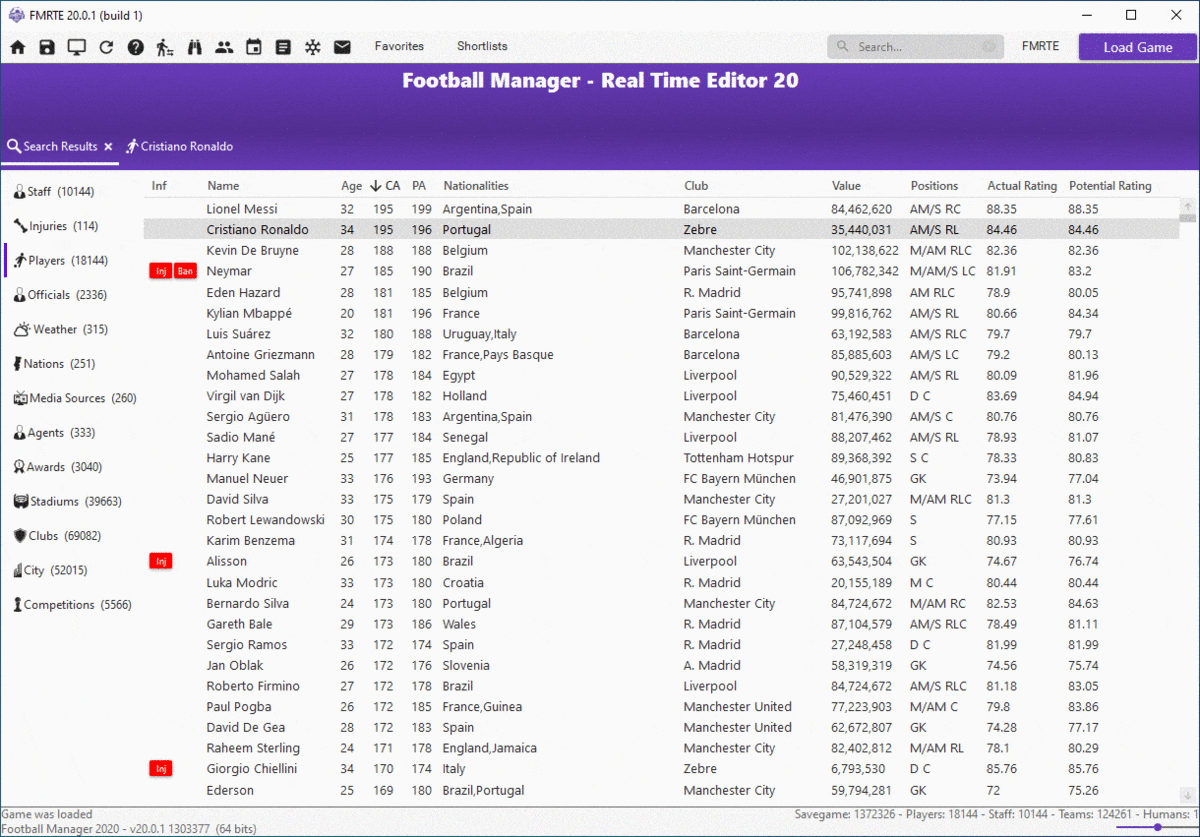This screenshot has height=837, width=1200.
Task: Click the people group icon
Action: click(x=224, y=47)
